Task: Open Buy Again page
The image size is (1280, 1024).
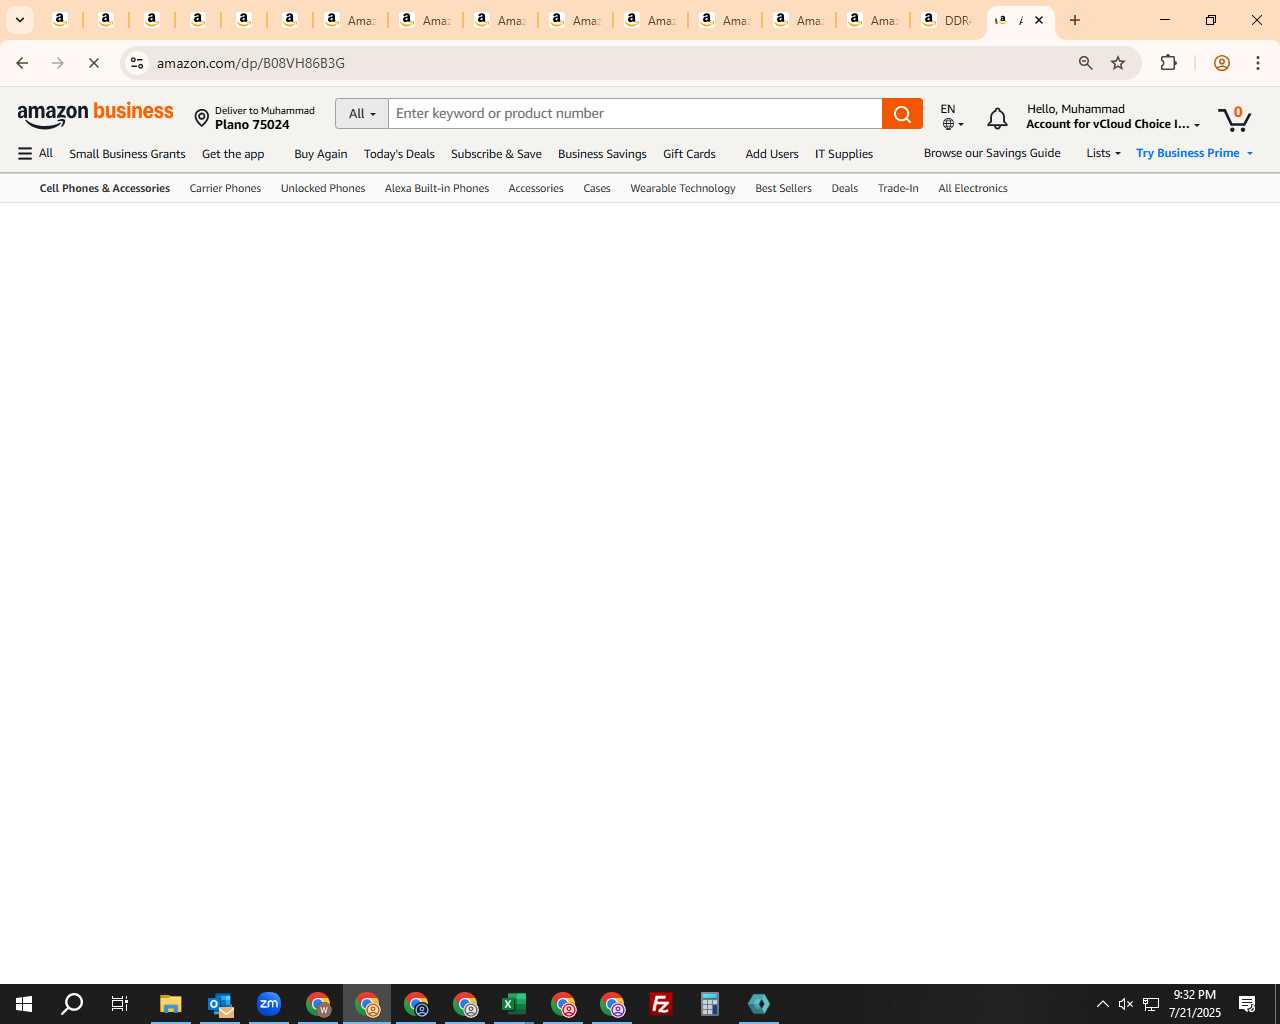Action: tap(320, 154)
